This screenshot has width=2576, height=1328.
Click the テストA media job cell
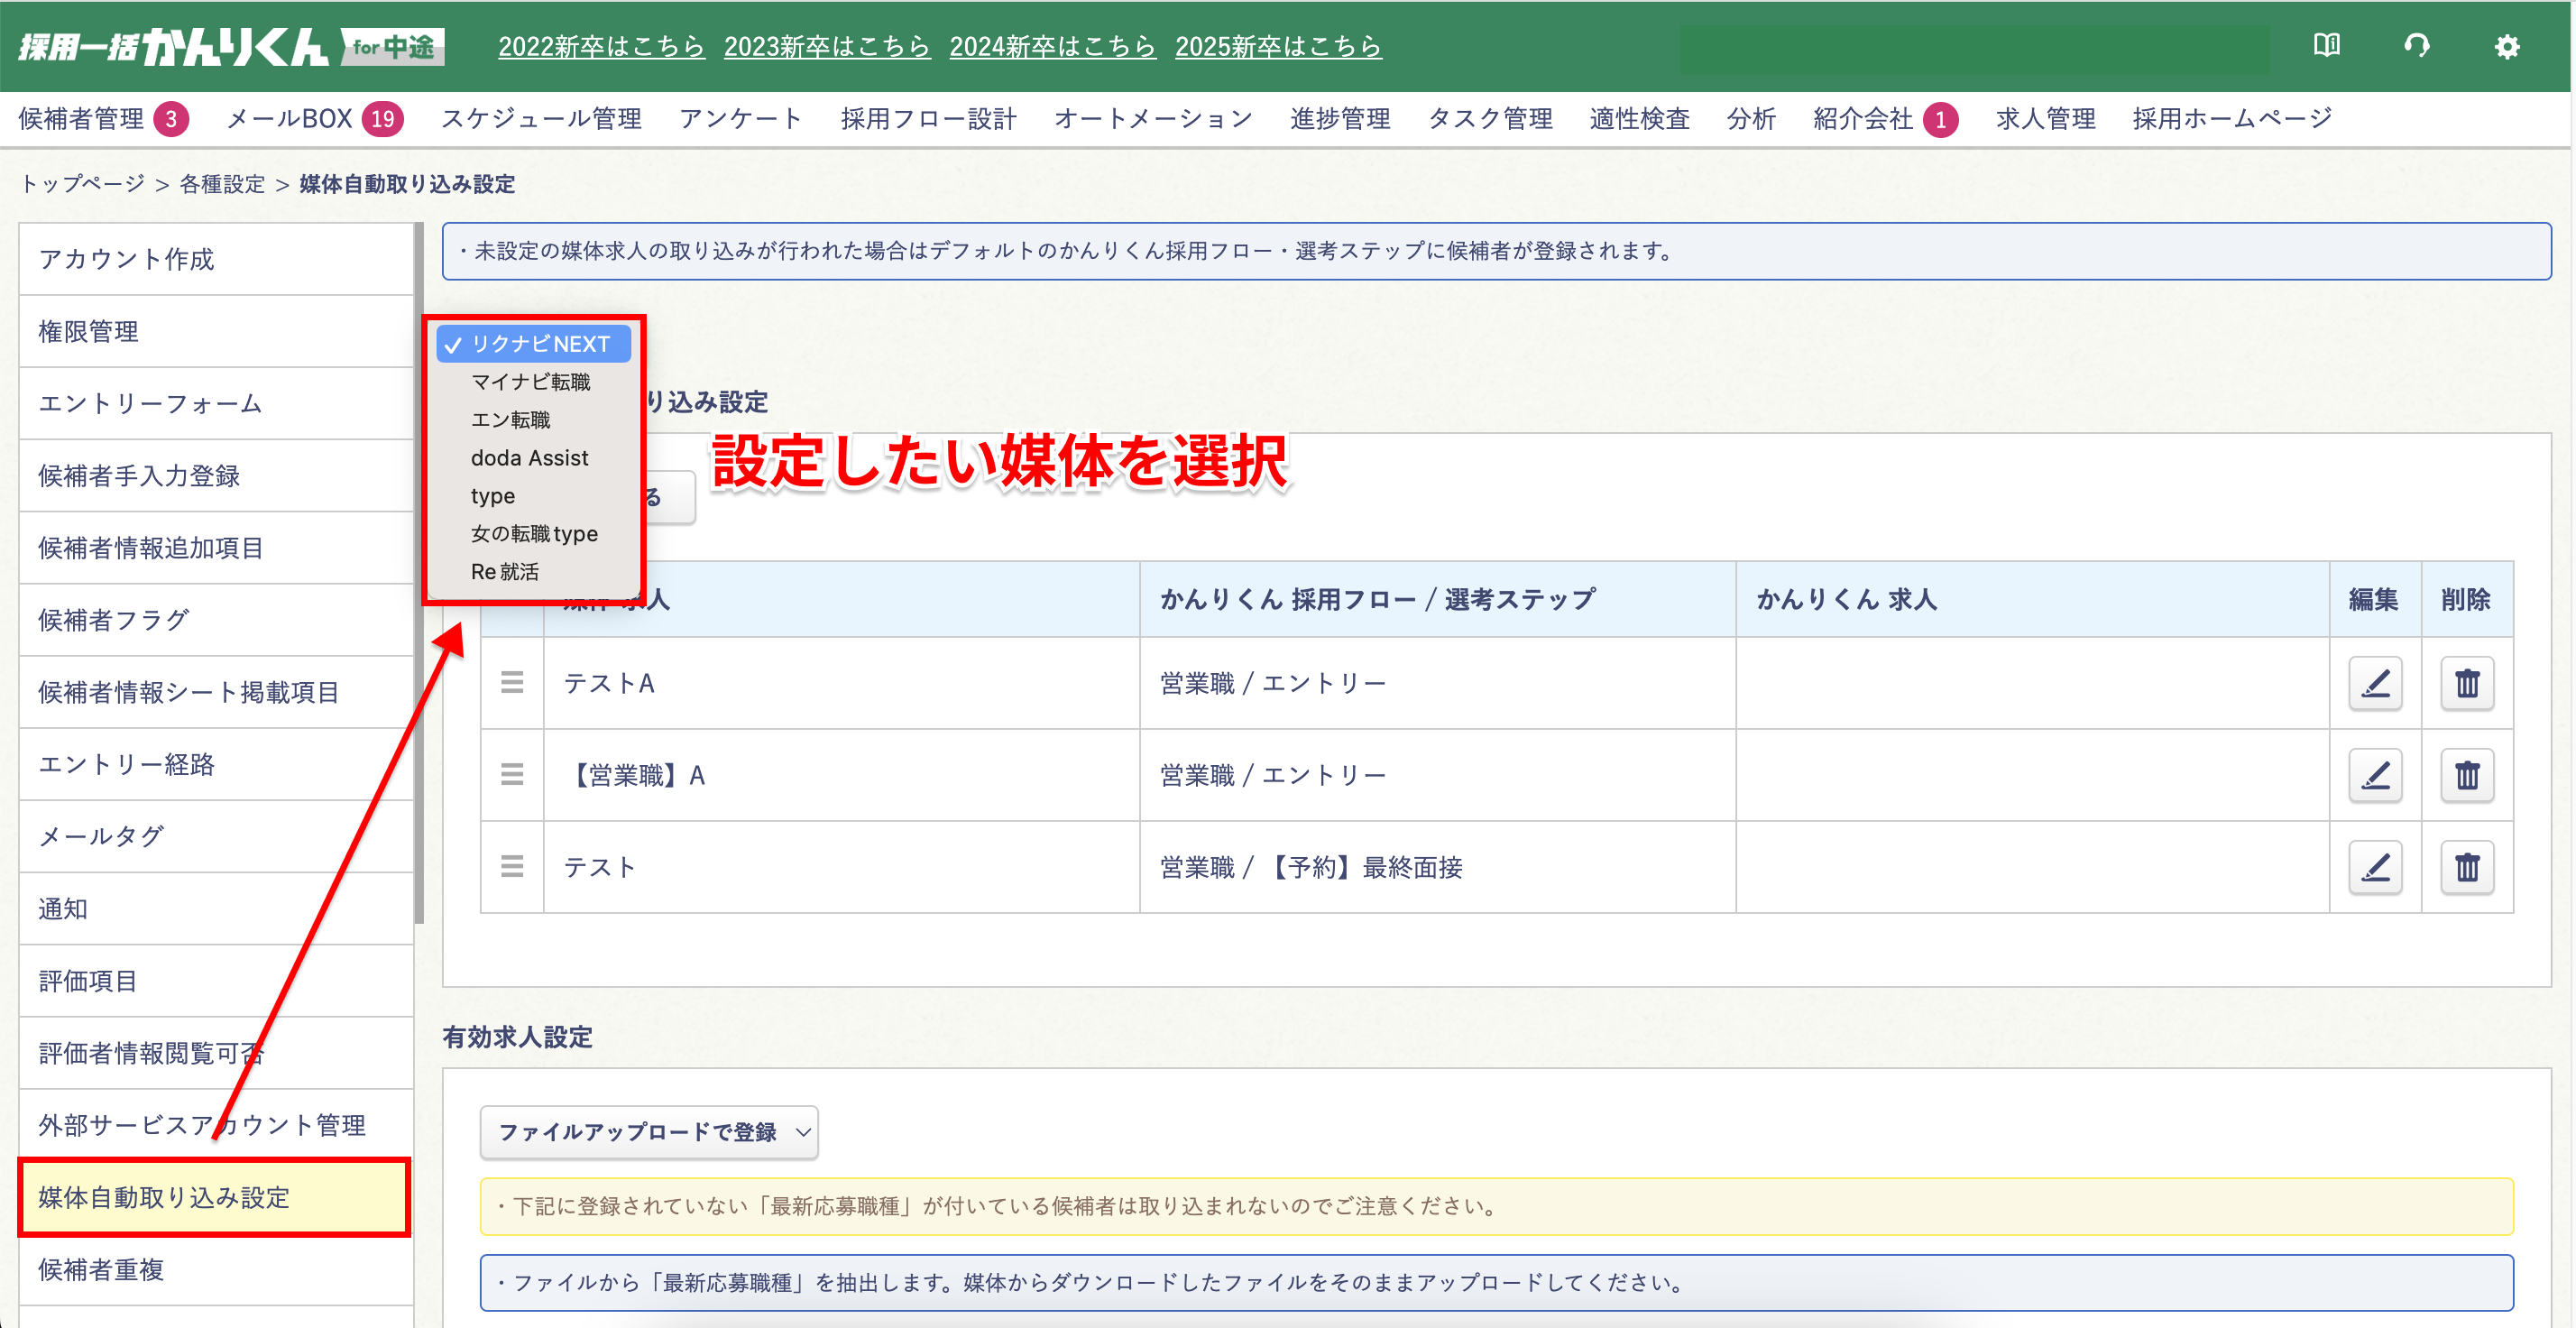(841, 683)
